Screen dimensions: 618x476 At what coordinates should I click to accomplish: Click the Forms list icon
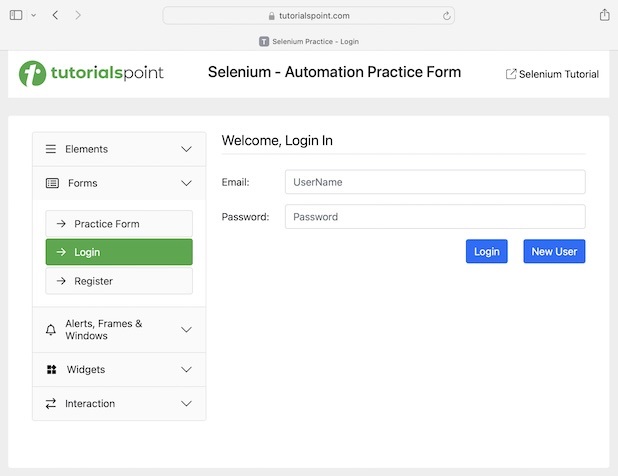pyautogui.click(x=52, y=183)
